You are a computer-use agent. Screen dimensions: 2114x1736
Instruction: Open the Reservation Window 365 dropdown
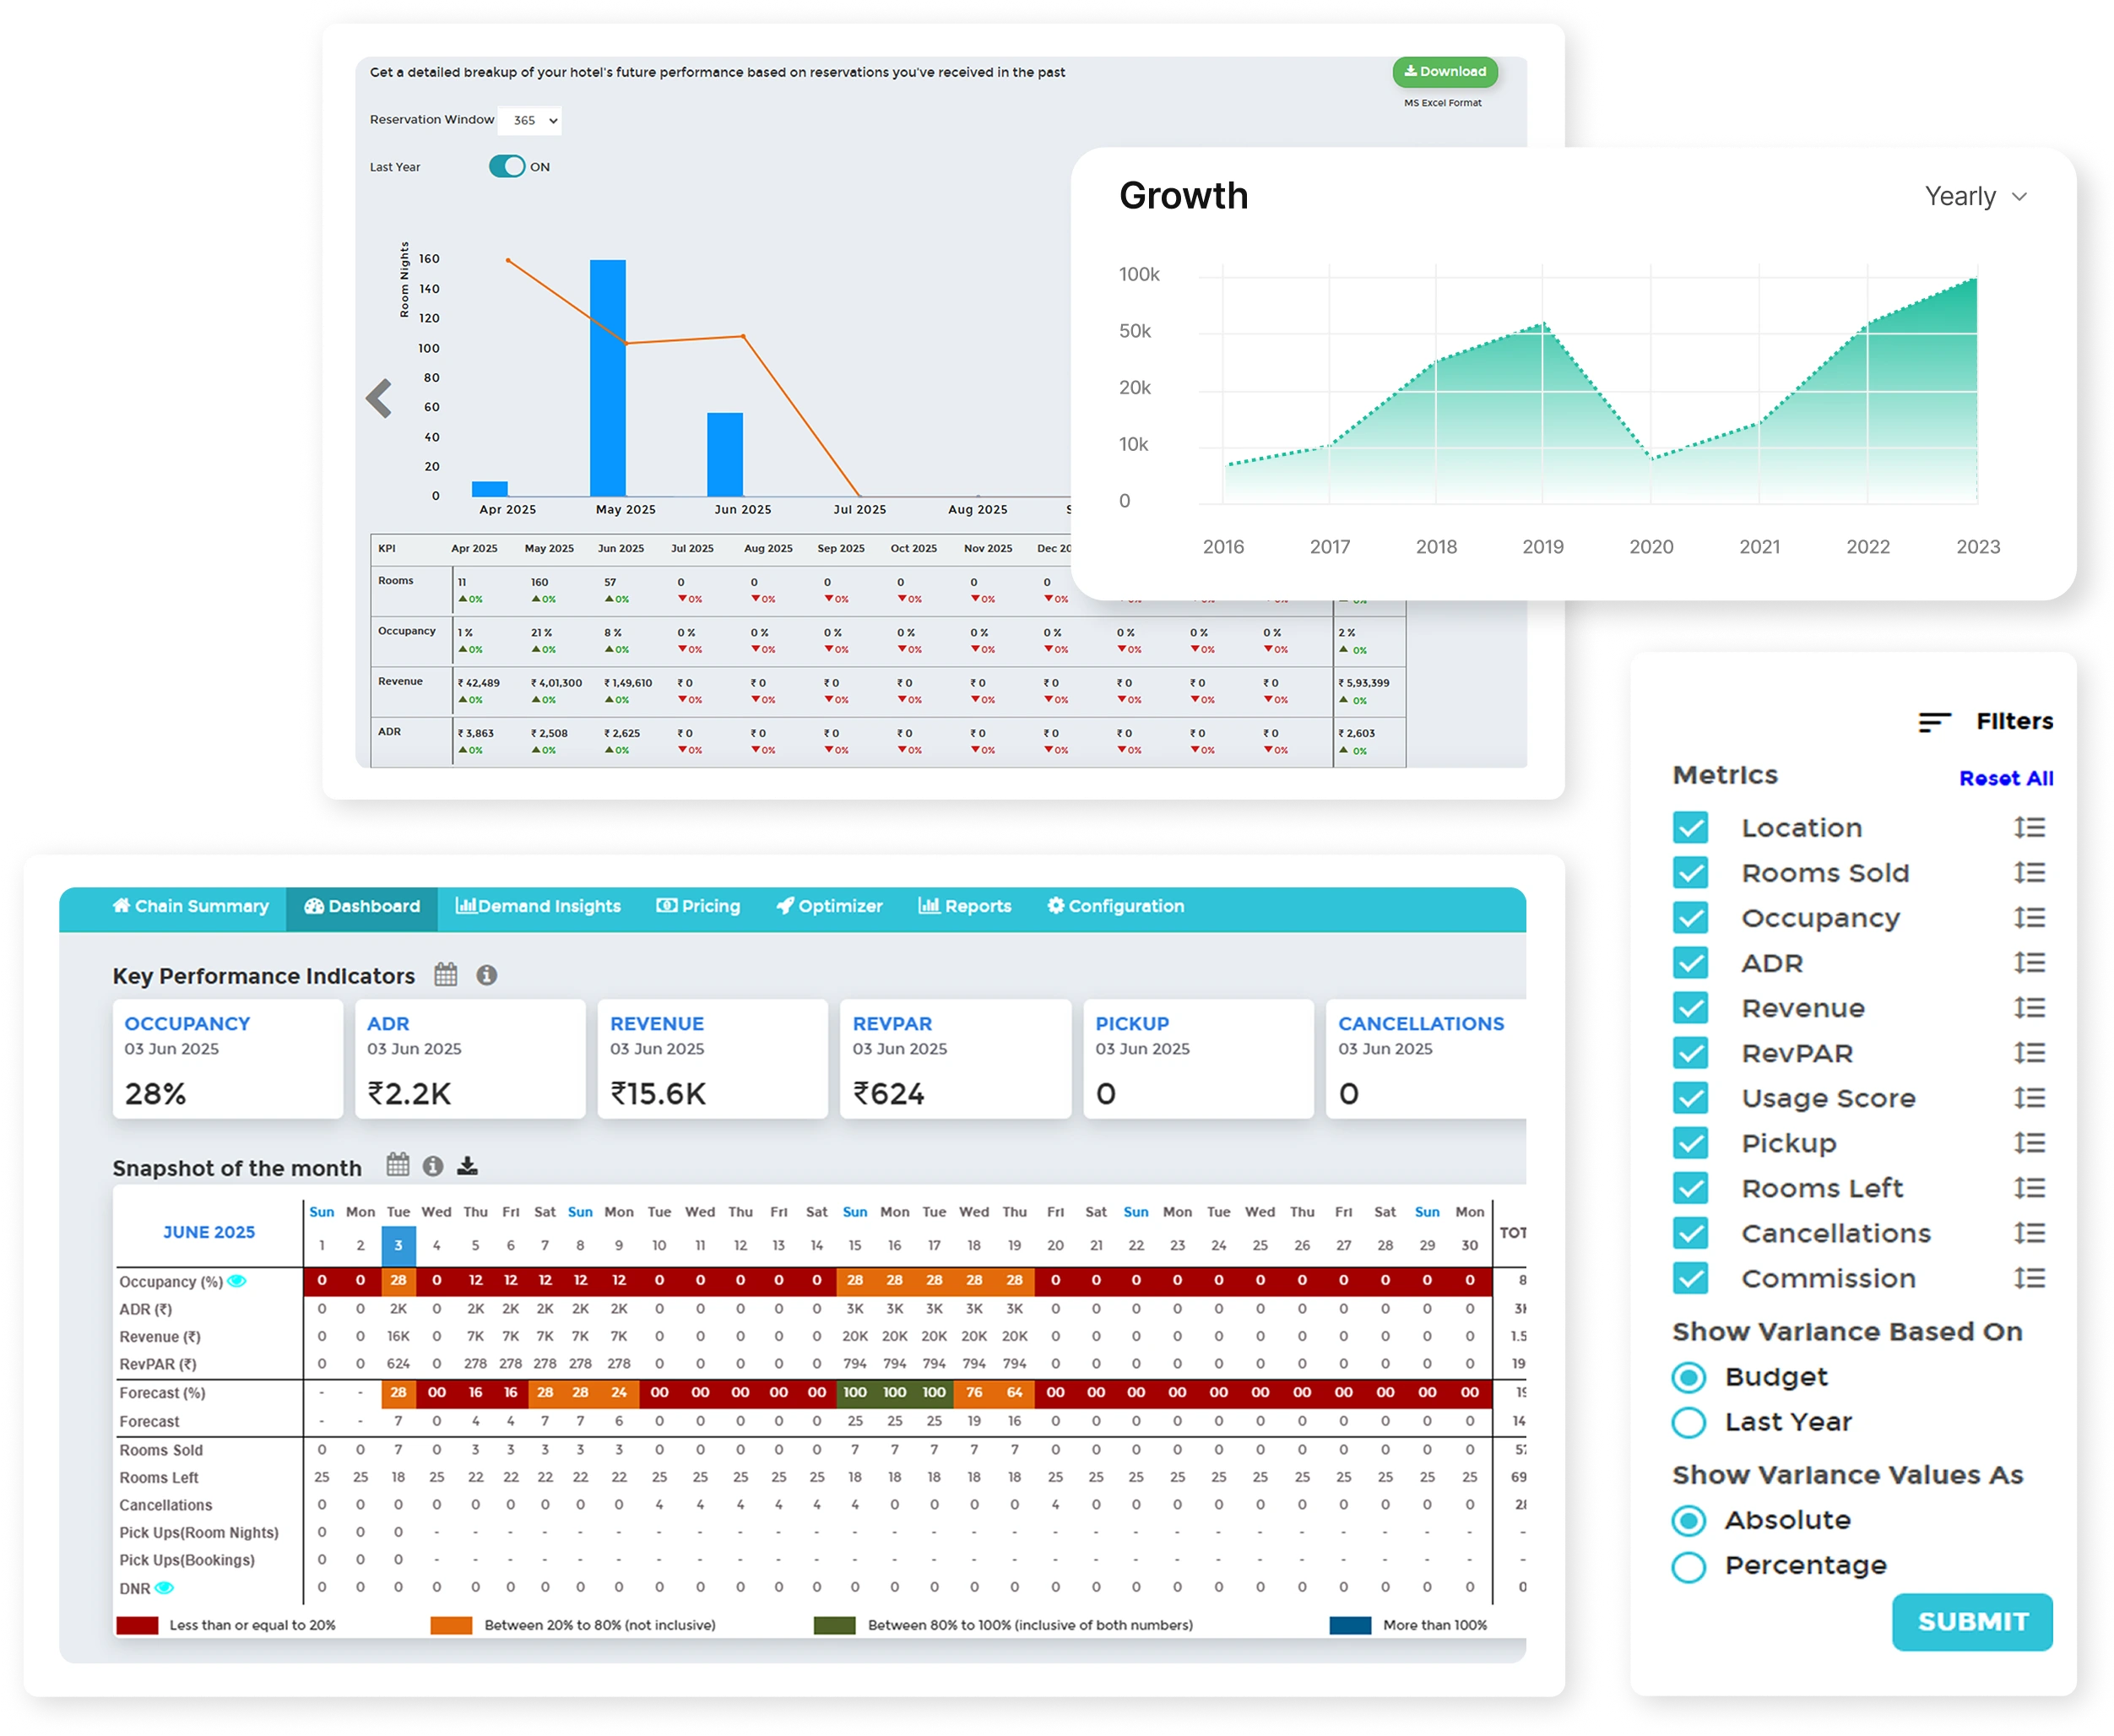click(x=529, y=120)
